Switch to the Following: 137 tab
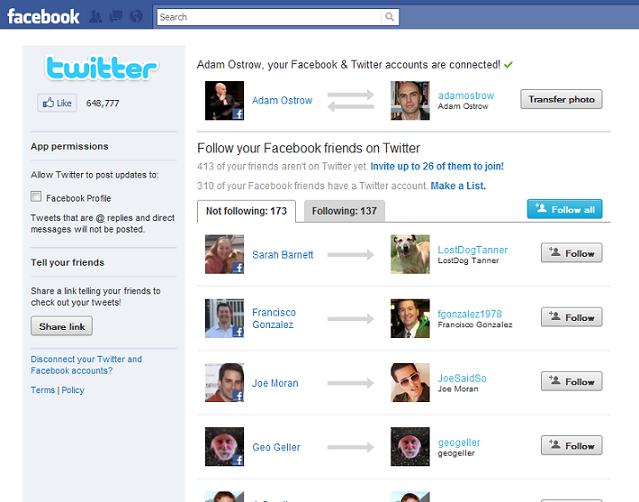The width and height of the screenshot is (639, 502). click(344, 211)
